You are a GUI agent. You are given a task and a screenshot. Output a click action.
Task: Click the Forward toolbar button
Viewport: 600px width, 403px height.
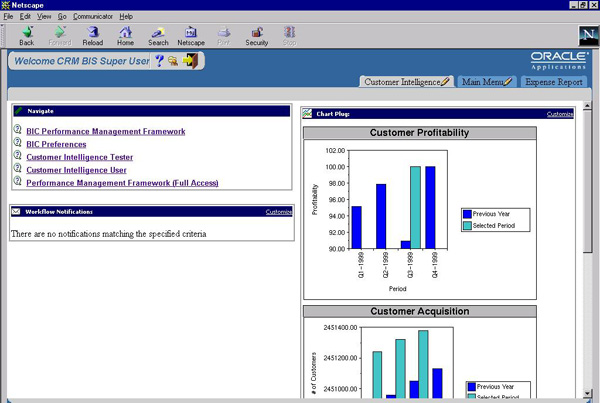[x=60, y=36]
